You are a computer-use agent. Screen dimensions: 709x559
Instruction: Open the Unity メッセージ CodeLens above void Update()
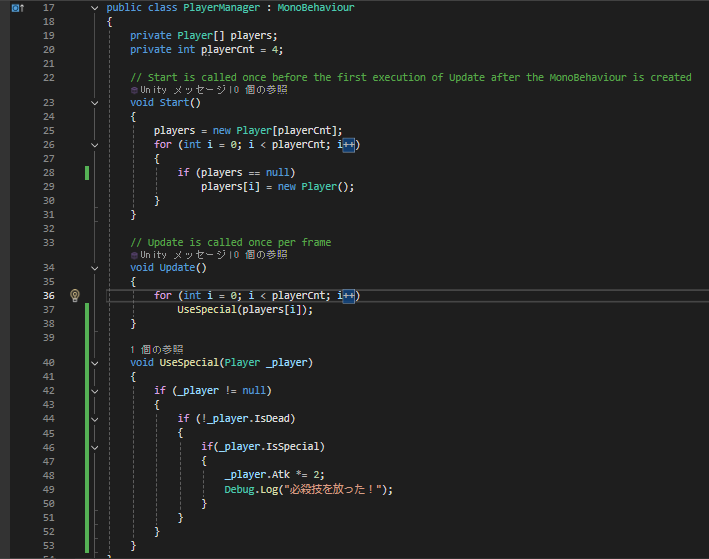coord(183,255)
